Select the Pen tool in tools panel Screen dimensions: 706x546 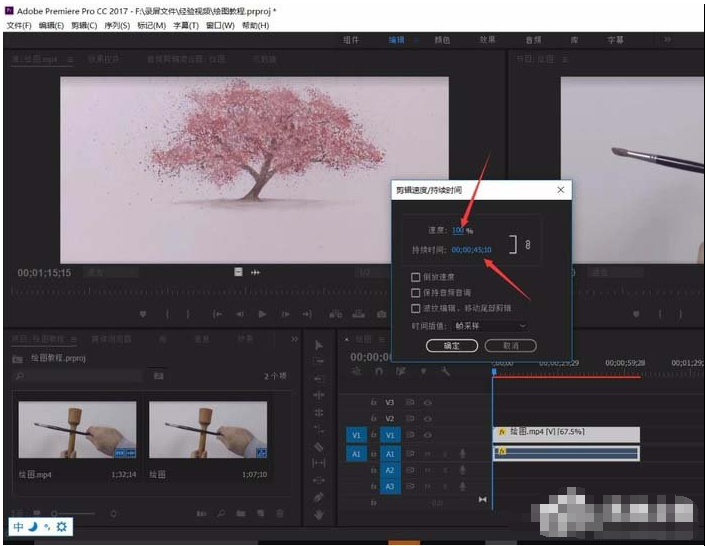click(319, 497)
